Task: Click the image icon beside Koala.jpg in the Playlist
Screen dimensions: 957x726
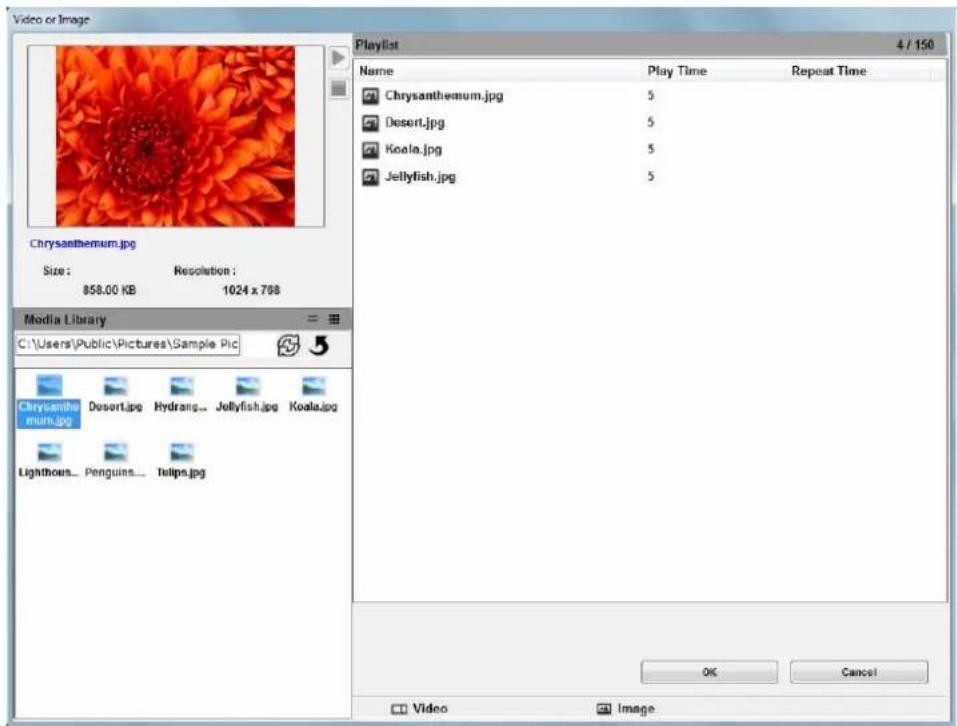Action: tap(370, 149)
